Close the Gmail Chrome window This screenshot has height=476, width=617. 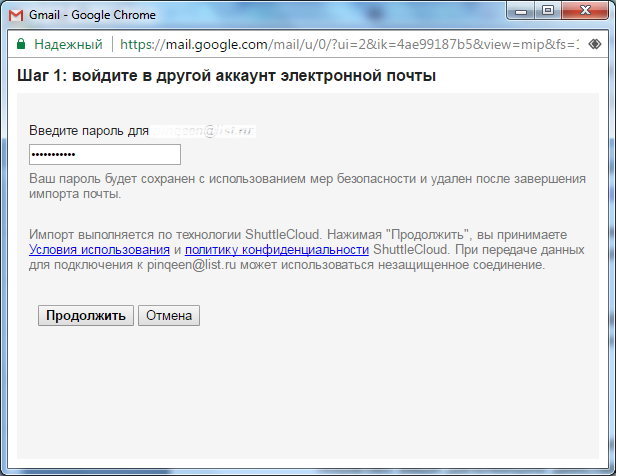pos(585,11)
